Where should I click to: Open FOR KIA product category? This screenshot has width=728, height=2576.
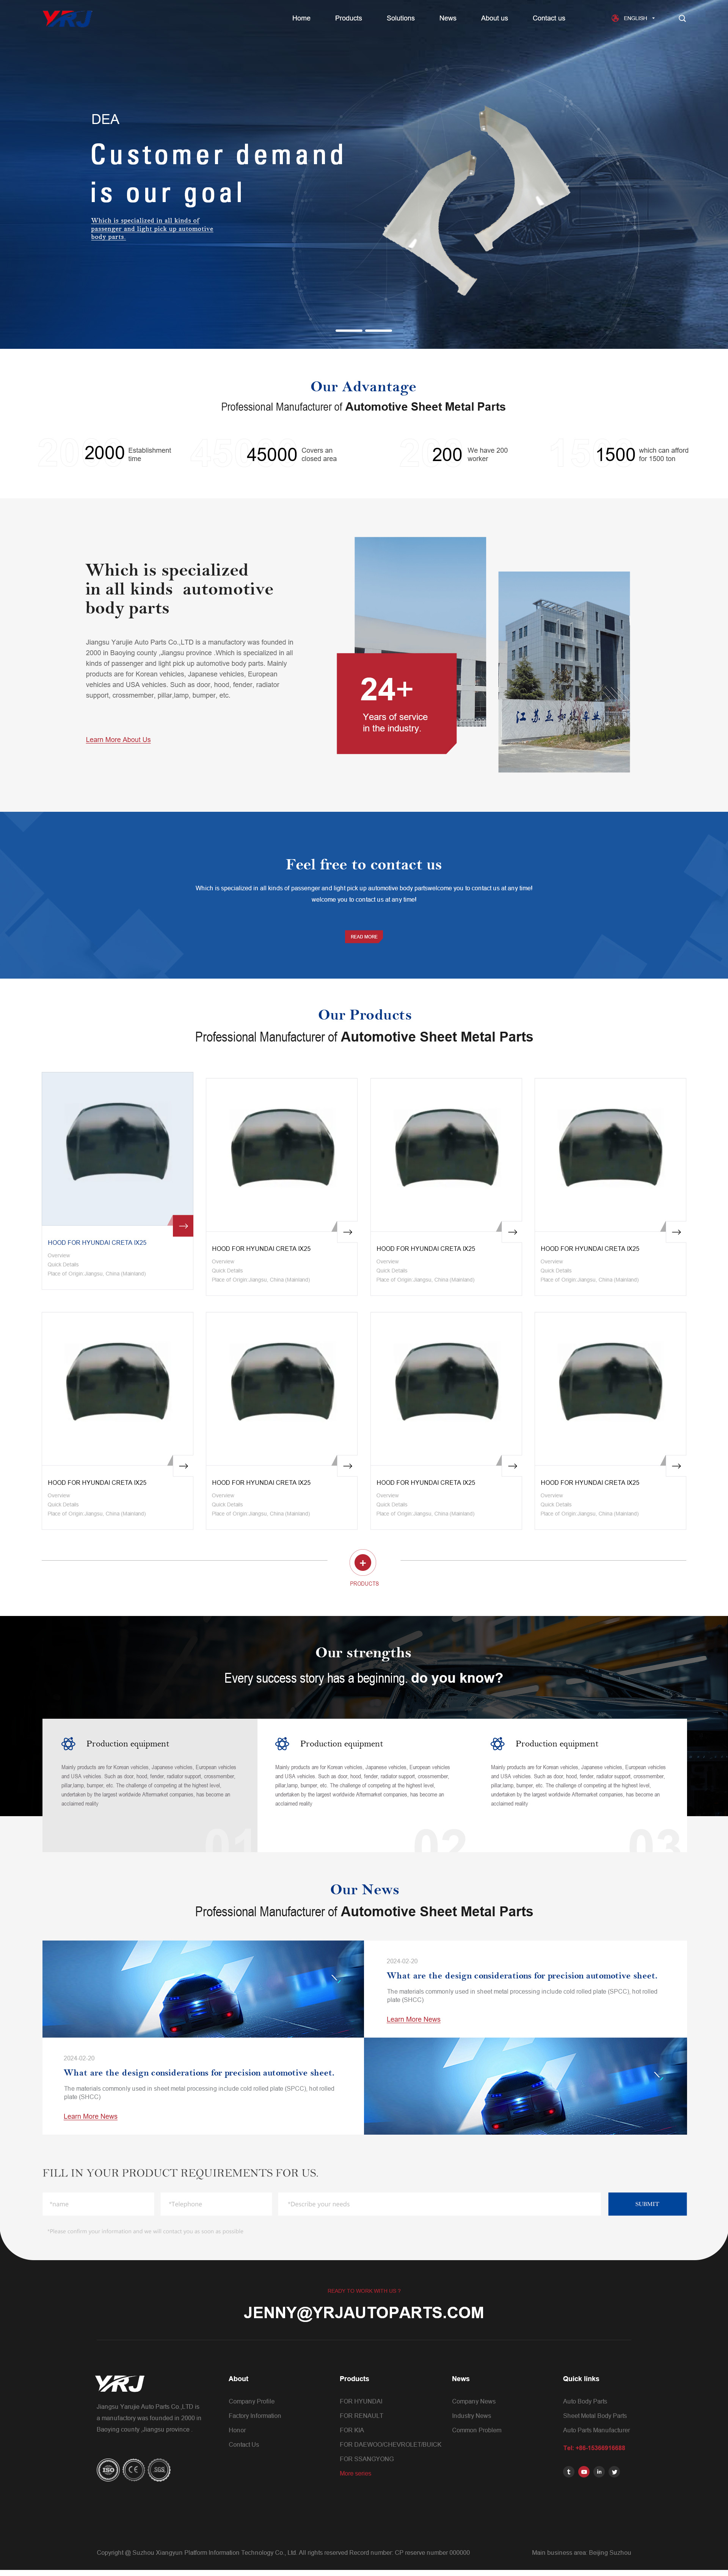(x=352, y=2430)
